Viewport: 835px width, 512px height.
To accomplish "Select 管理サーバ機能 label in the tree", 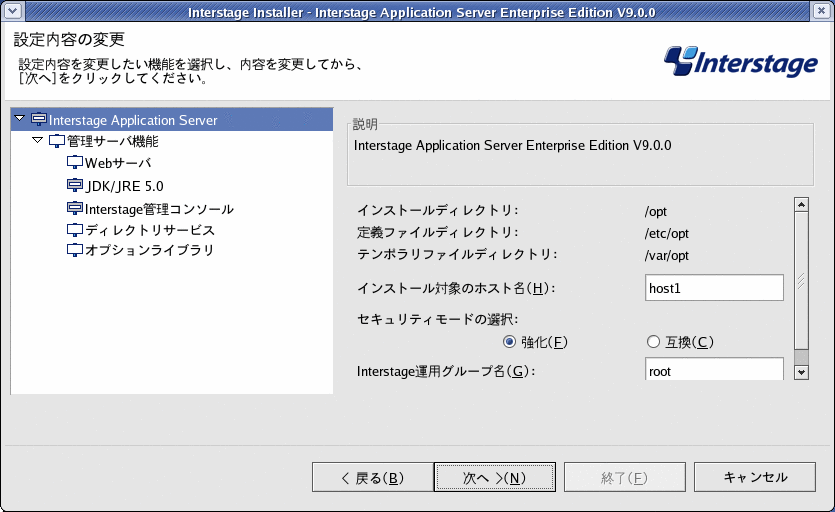I will click(x=112, y=141).
